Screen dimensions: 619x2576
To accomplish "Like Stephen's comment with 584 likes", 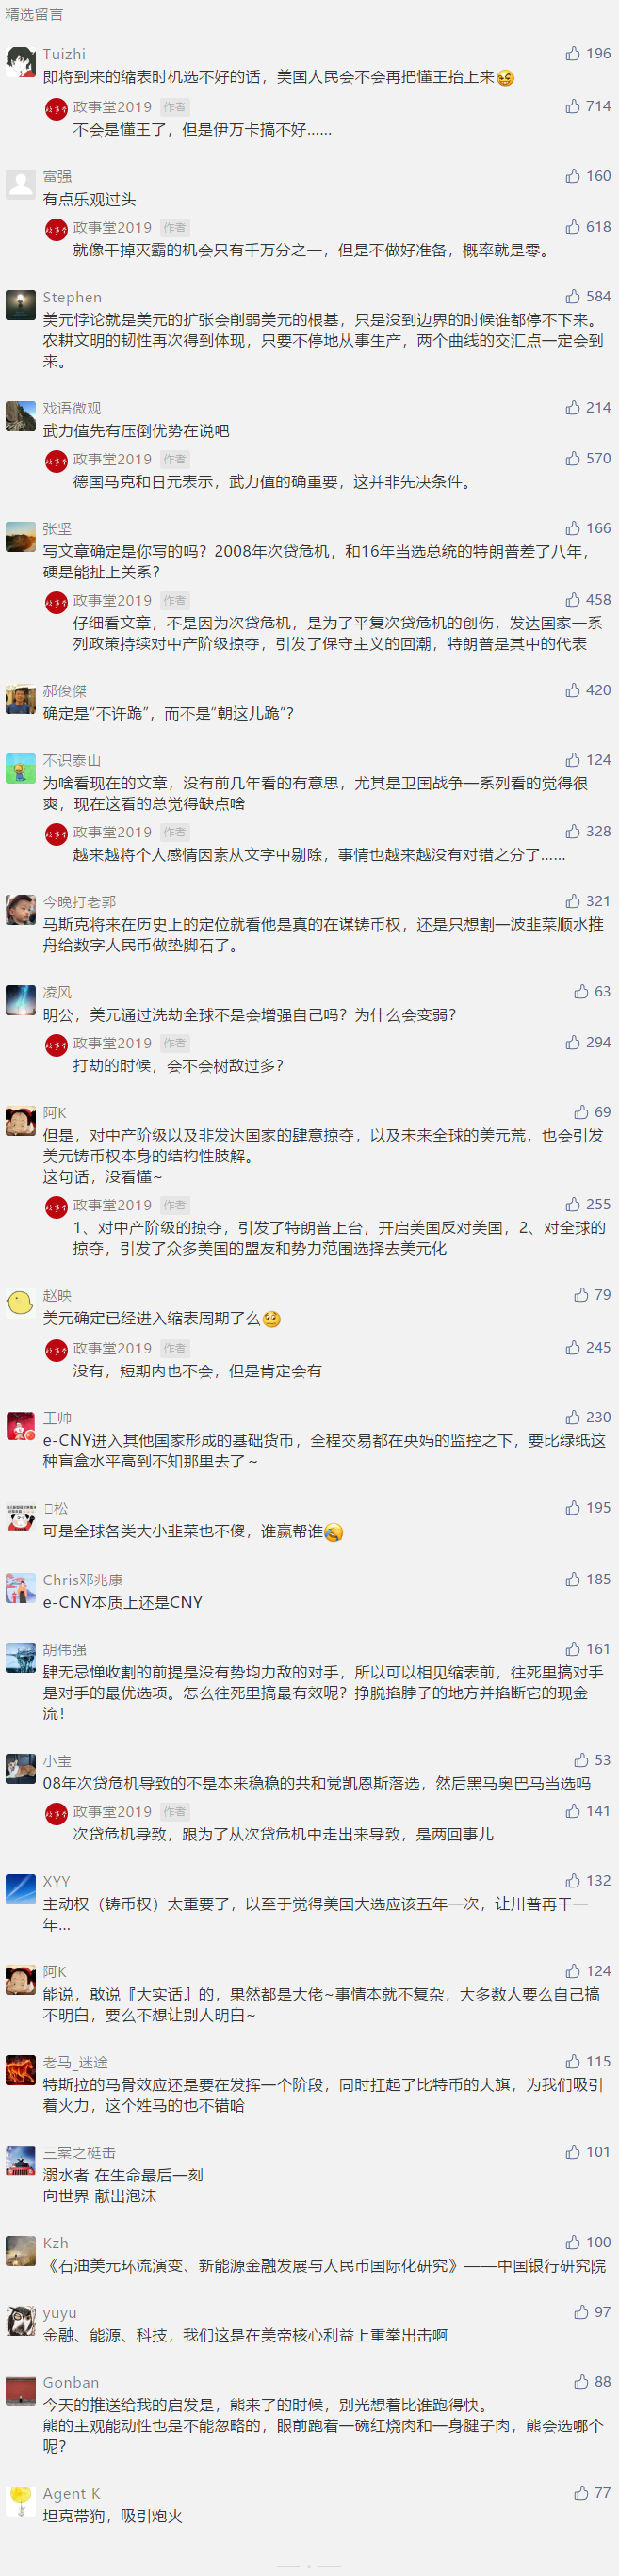I will click(587, 297).
